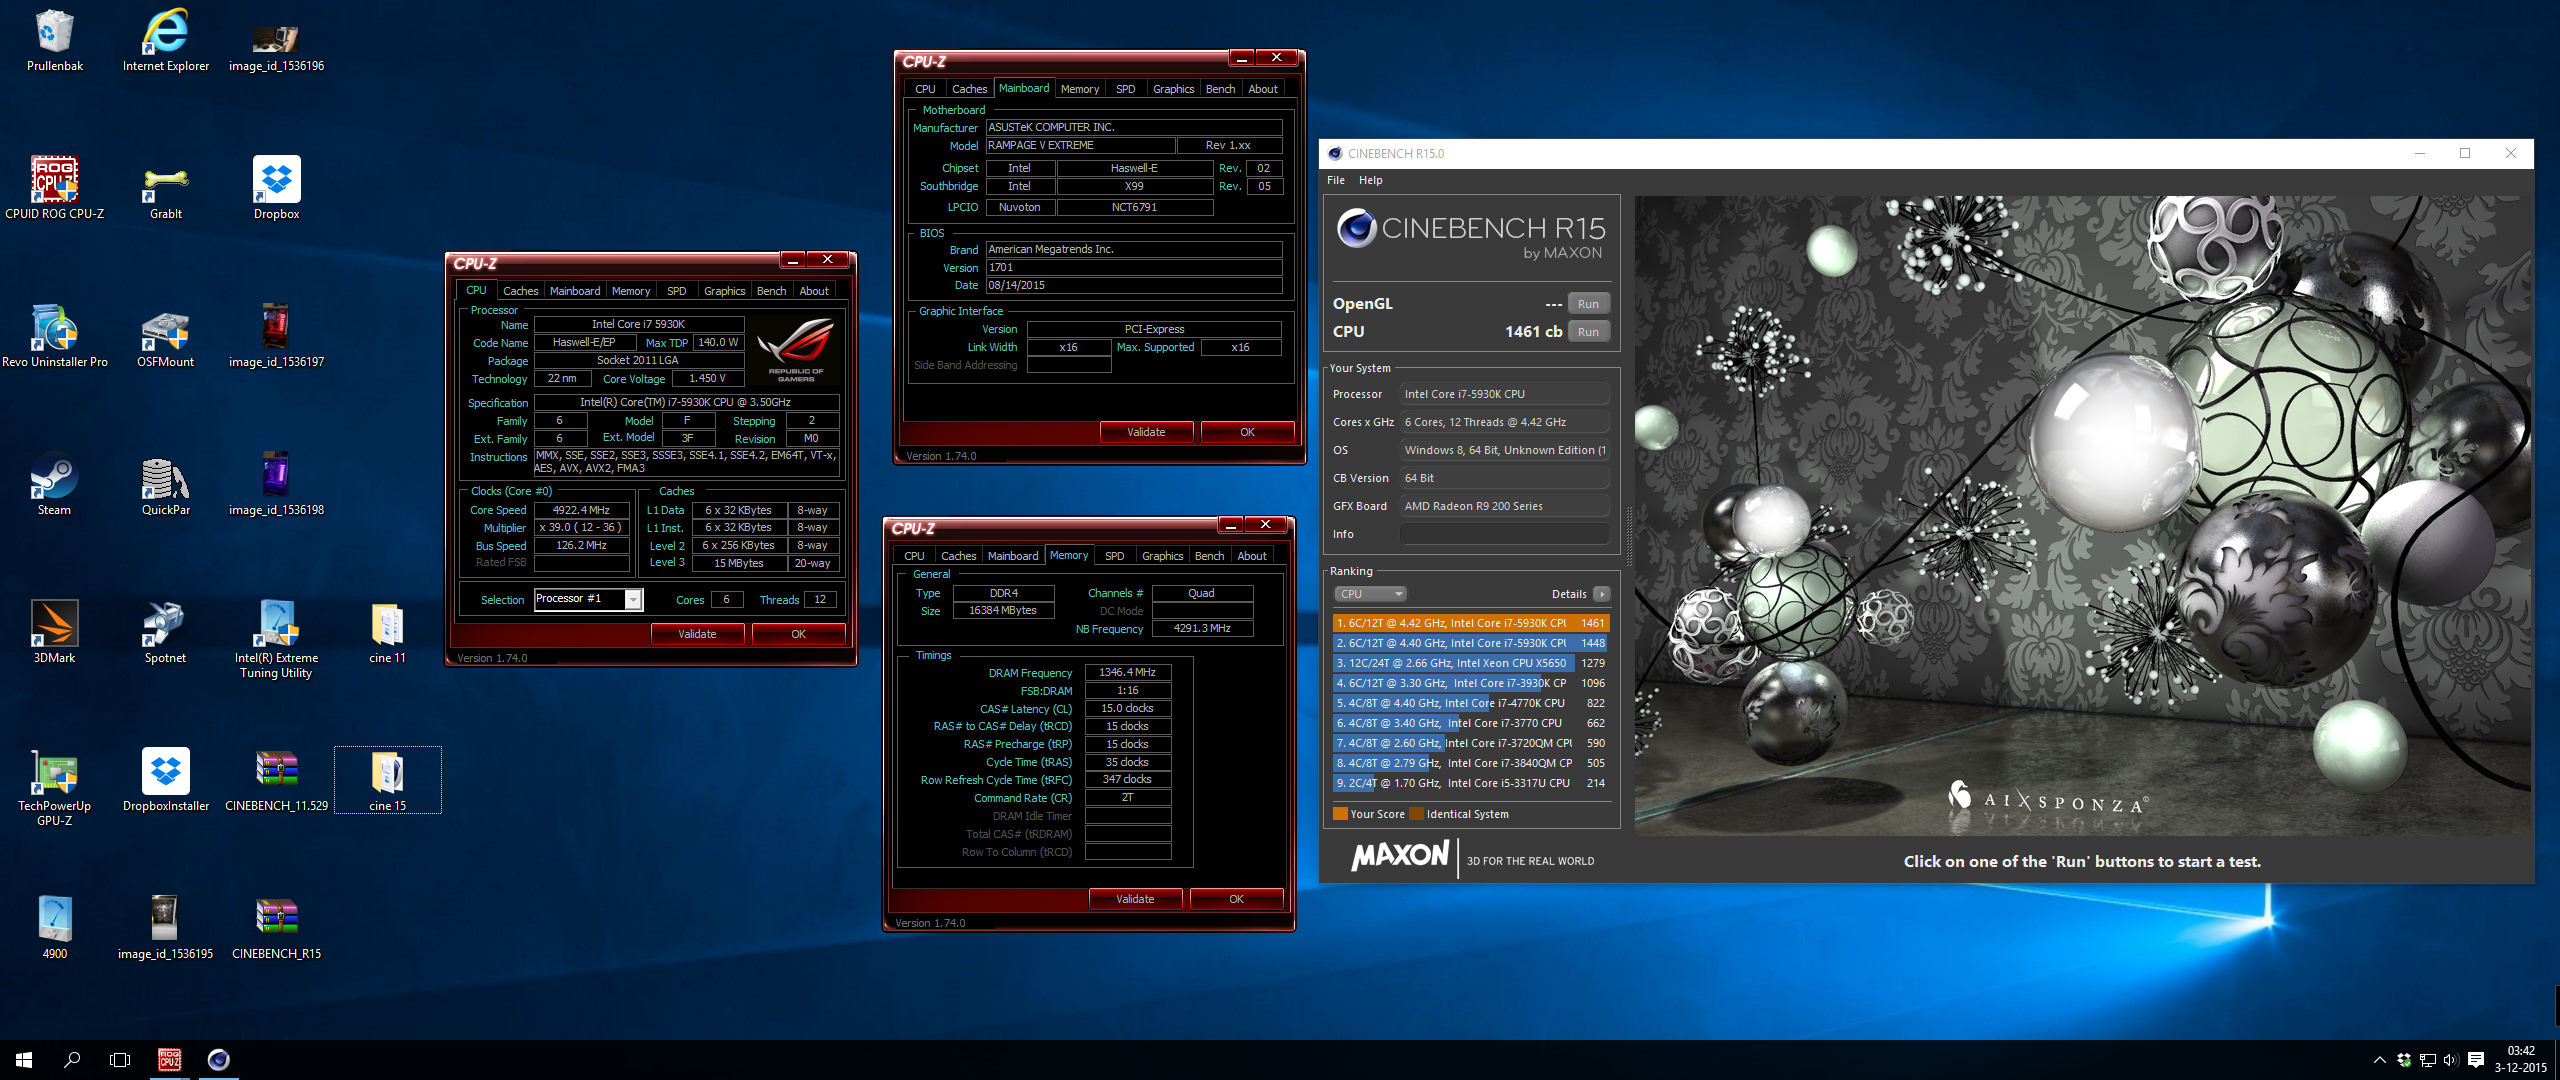Expand ranking Details arrow in Cinebench
2560x1080 pixels.
click(x=1601, y=594)
